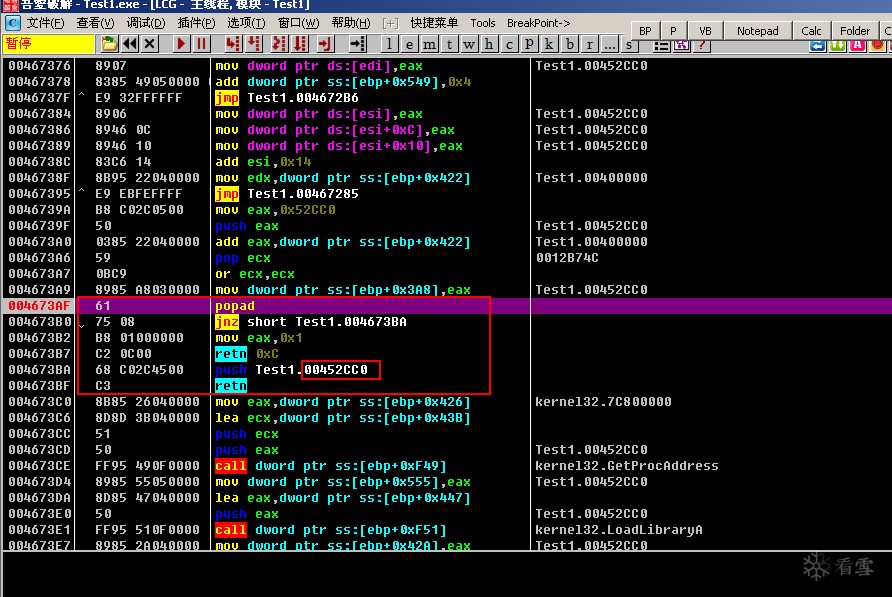This screenshot has height=597, width=892.
Task: Launch Calc from the button bar
Action: pos(811,31)
